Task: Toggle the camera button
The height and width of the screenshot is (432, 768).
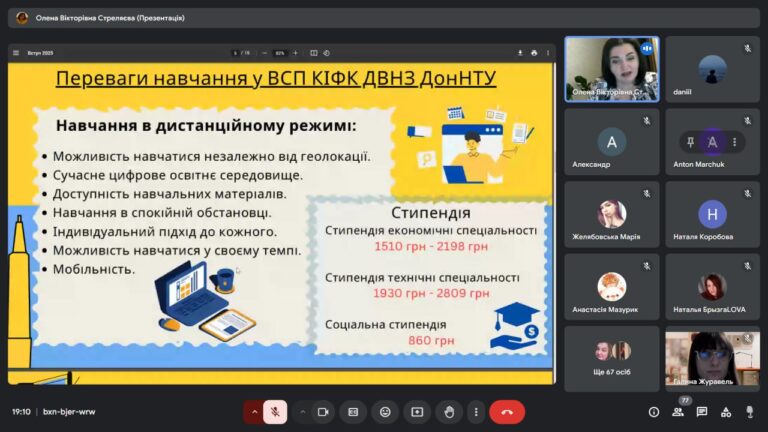Action: point(323,412)
